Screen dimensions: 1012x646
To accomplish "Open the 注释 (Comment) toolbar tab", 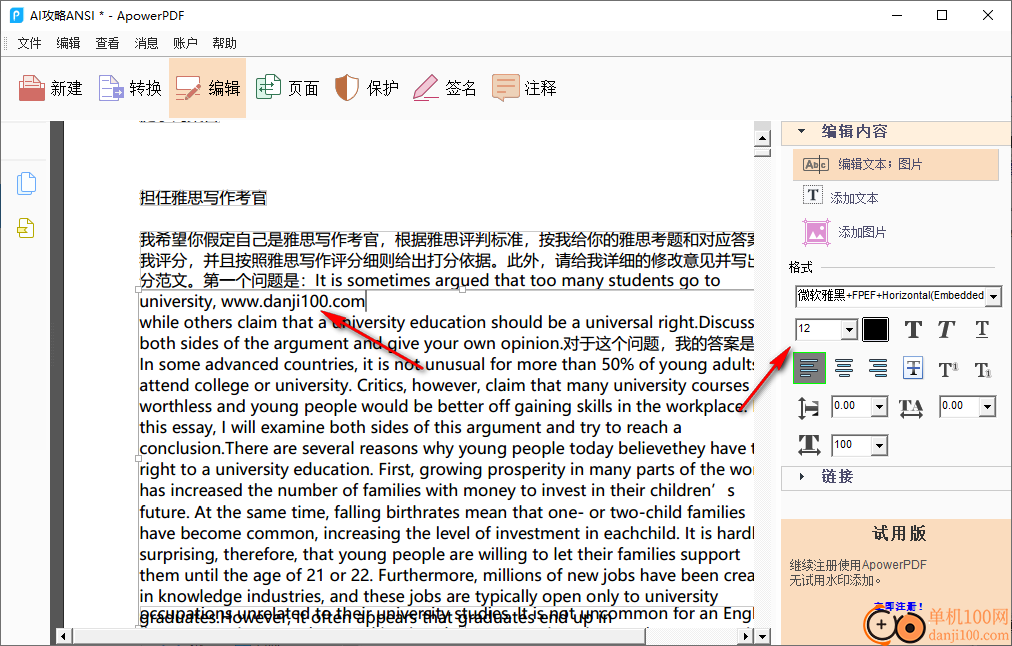I will pyautogui.click(x=524, y=88).
